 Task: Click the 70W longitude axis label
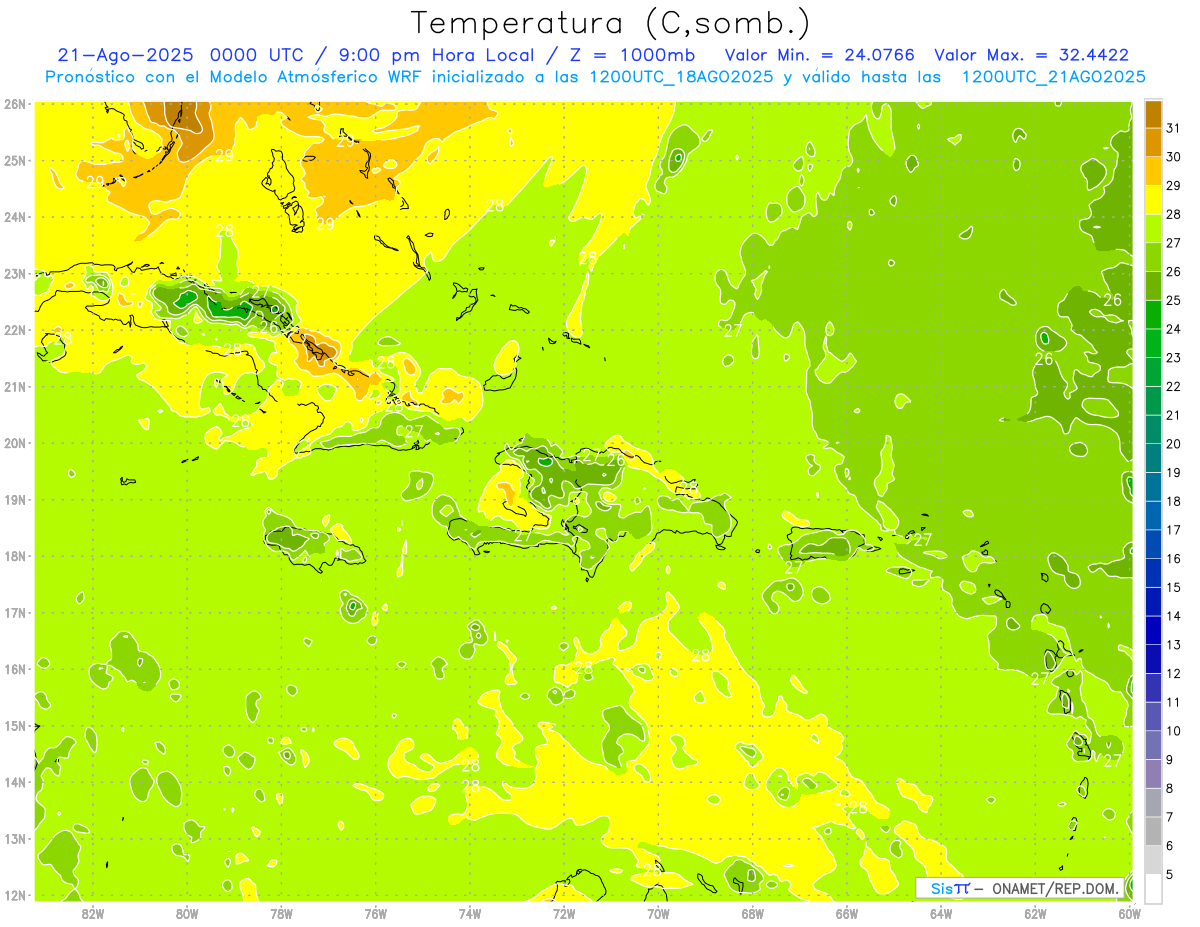(658, 913)
